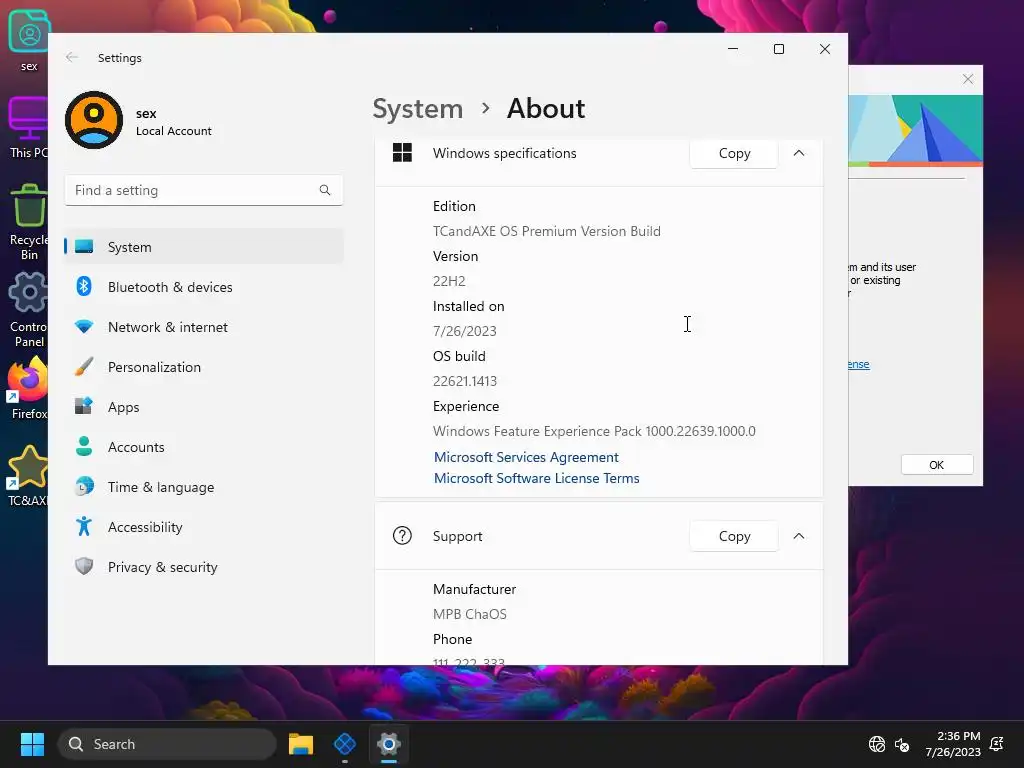Open the Windows Start menu

(32, 744)
